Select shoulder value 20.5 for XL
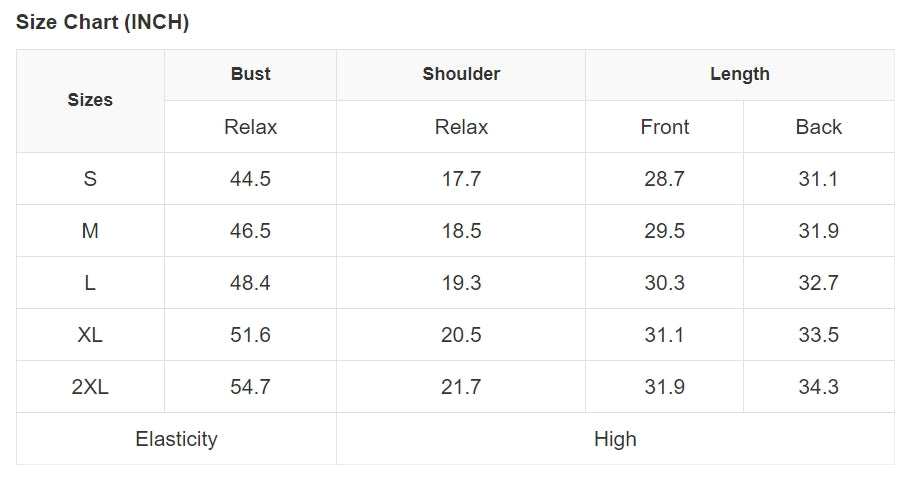 tap(461, 335)
